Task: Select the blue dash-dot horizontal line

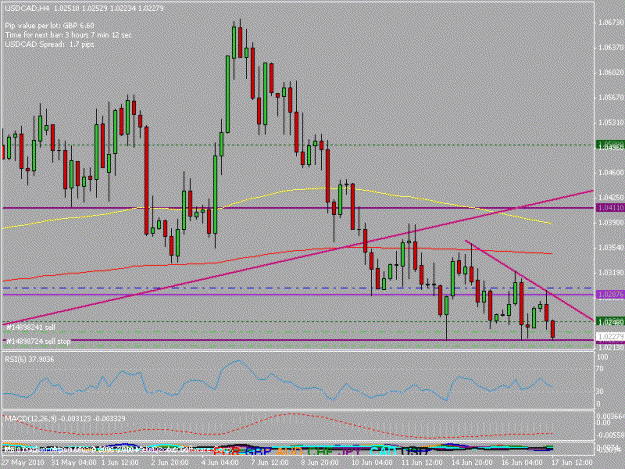Action: [297, 288]
